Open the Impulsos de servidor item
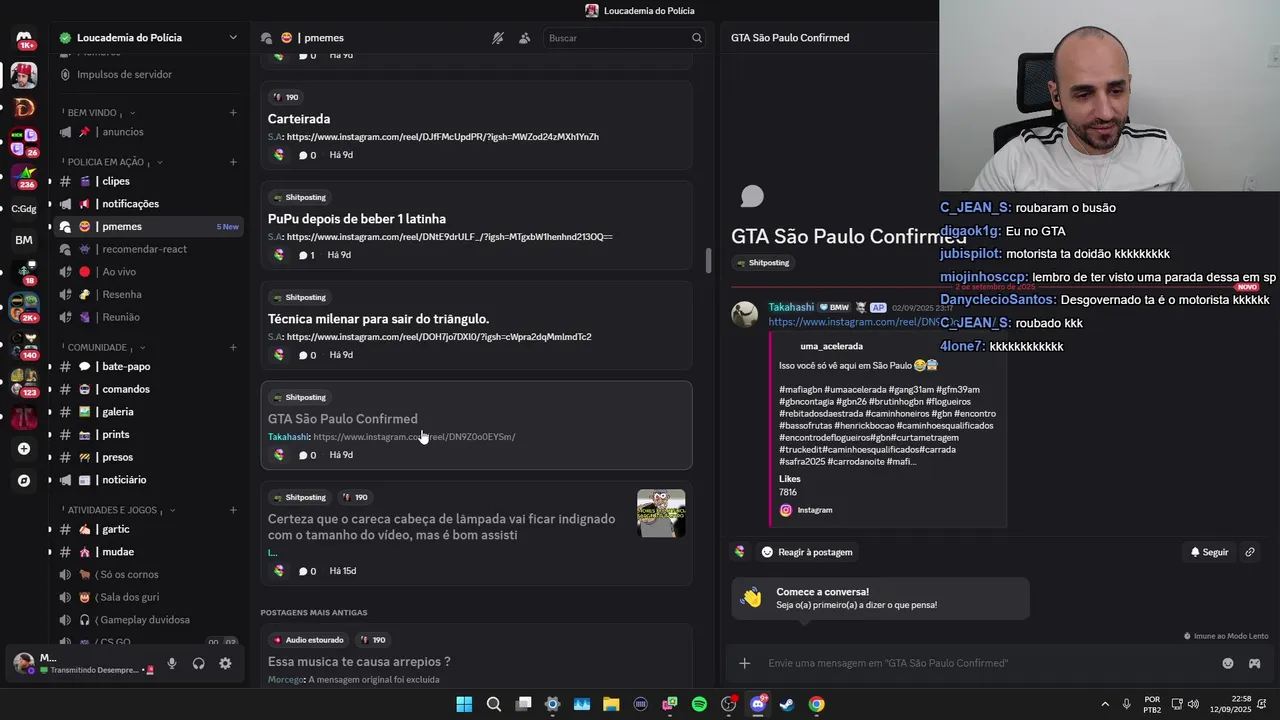 pyautogui.click(x=149, y=74)
